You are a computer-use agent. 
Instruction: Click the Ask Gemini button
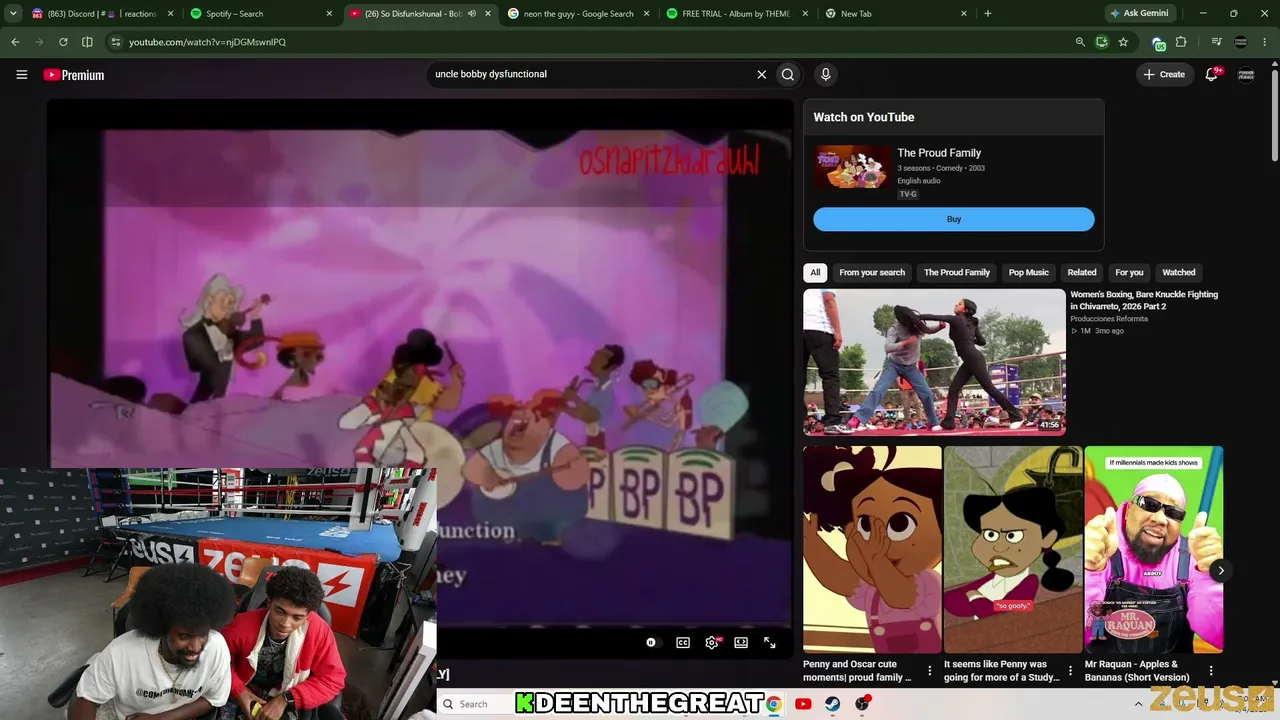pos(1139,14)
